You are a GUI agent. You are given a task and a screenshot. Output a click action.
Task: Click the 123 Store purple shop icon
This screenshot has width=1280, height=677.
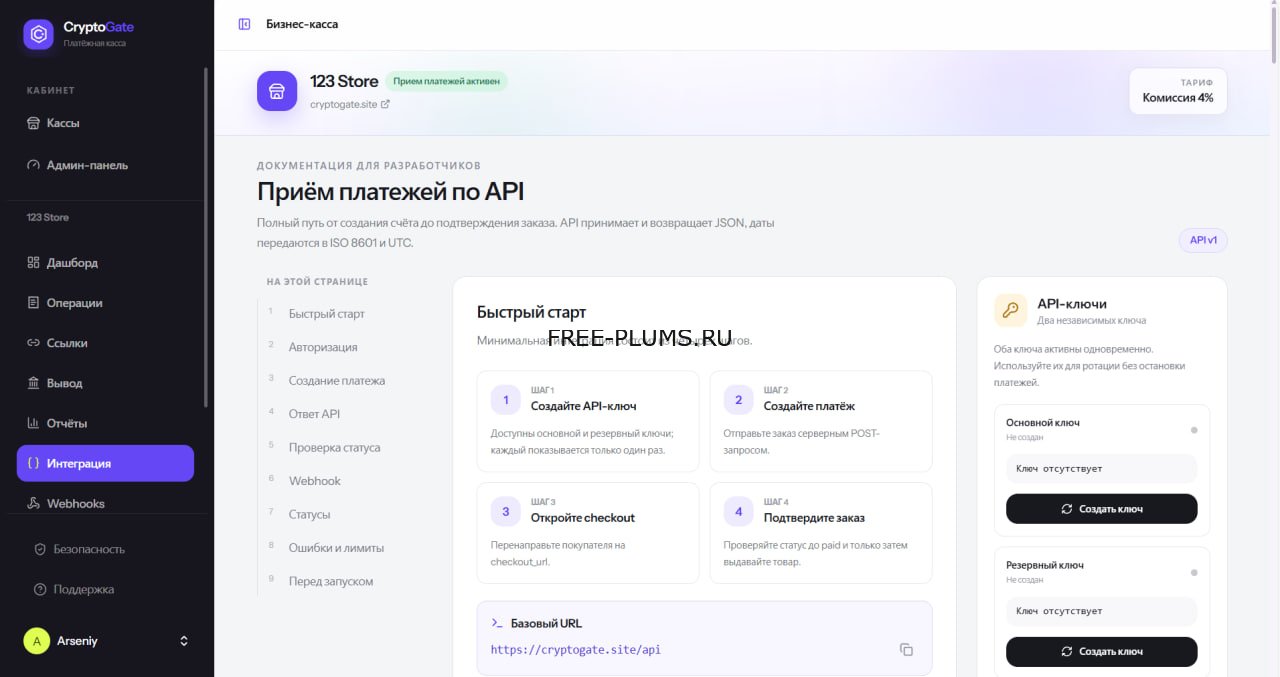277,91
